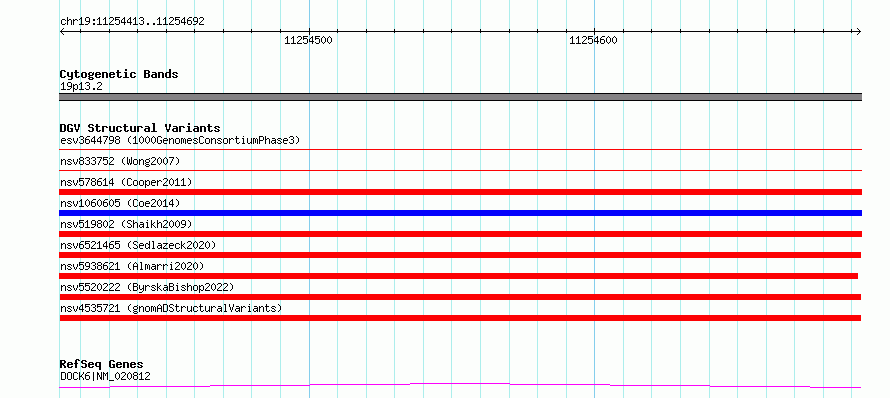Select the red bar under nsv519802
Image resolution: width=890 pixels, height=398 pixels.
(460, 234)
